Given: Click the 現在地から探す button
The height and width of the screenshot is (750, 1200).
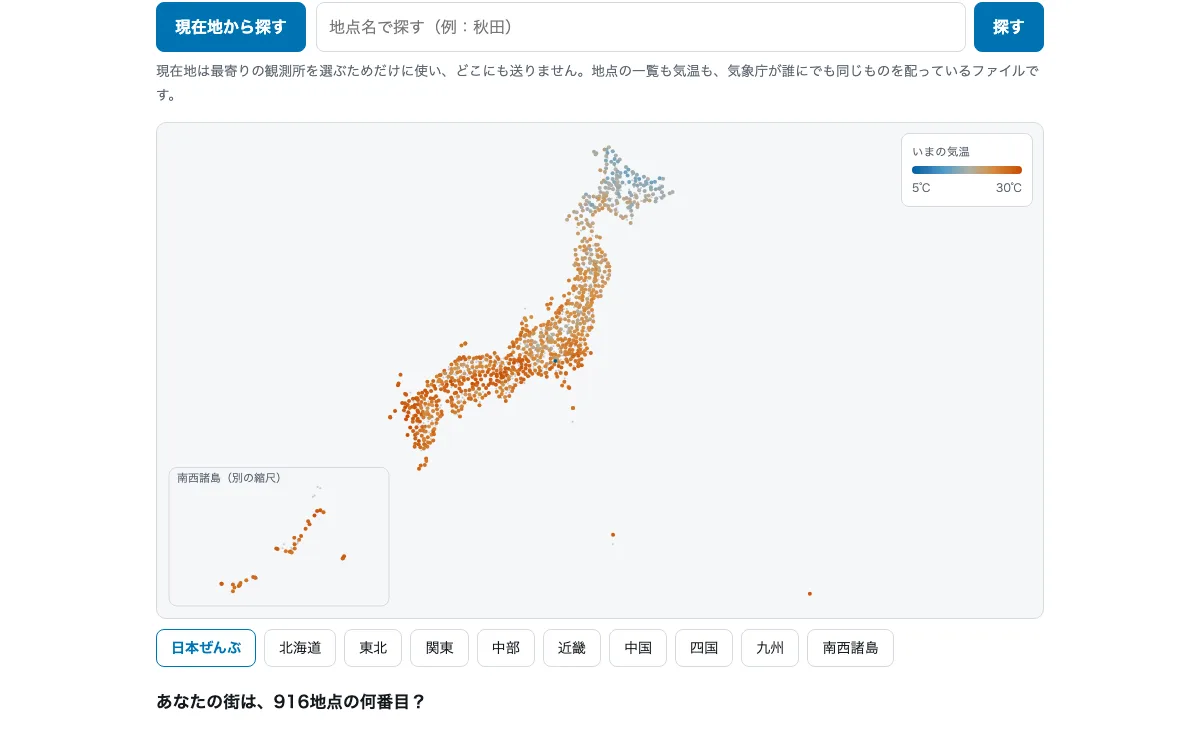Looking at the screenshot, I should 231,27.
